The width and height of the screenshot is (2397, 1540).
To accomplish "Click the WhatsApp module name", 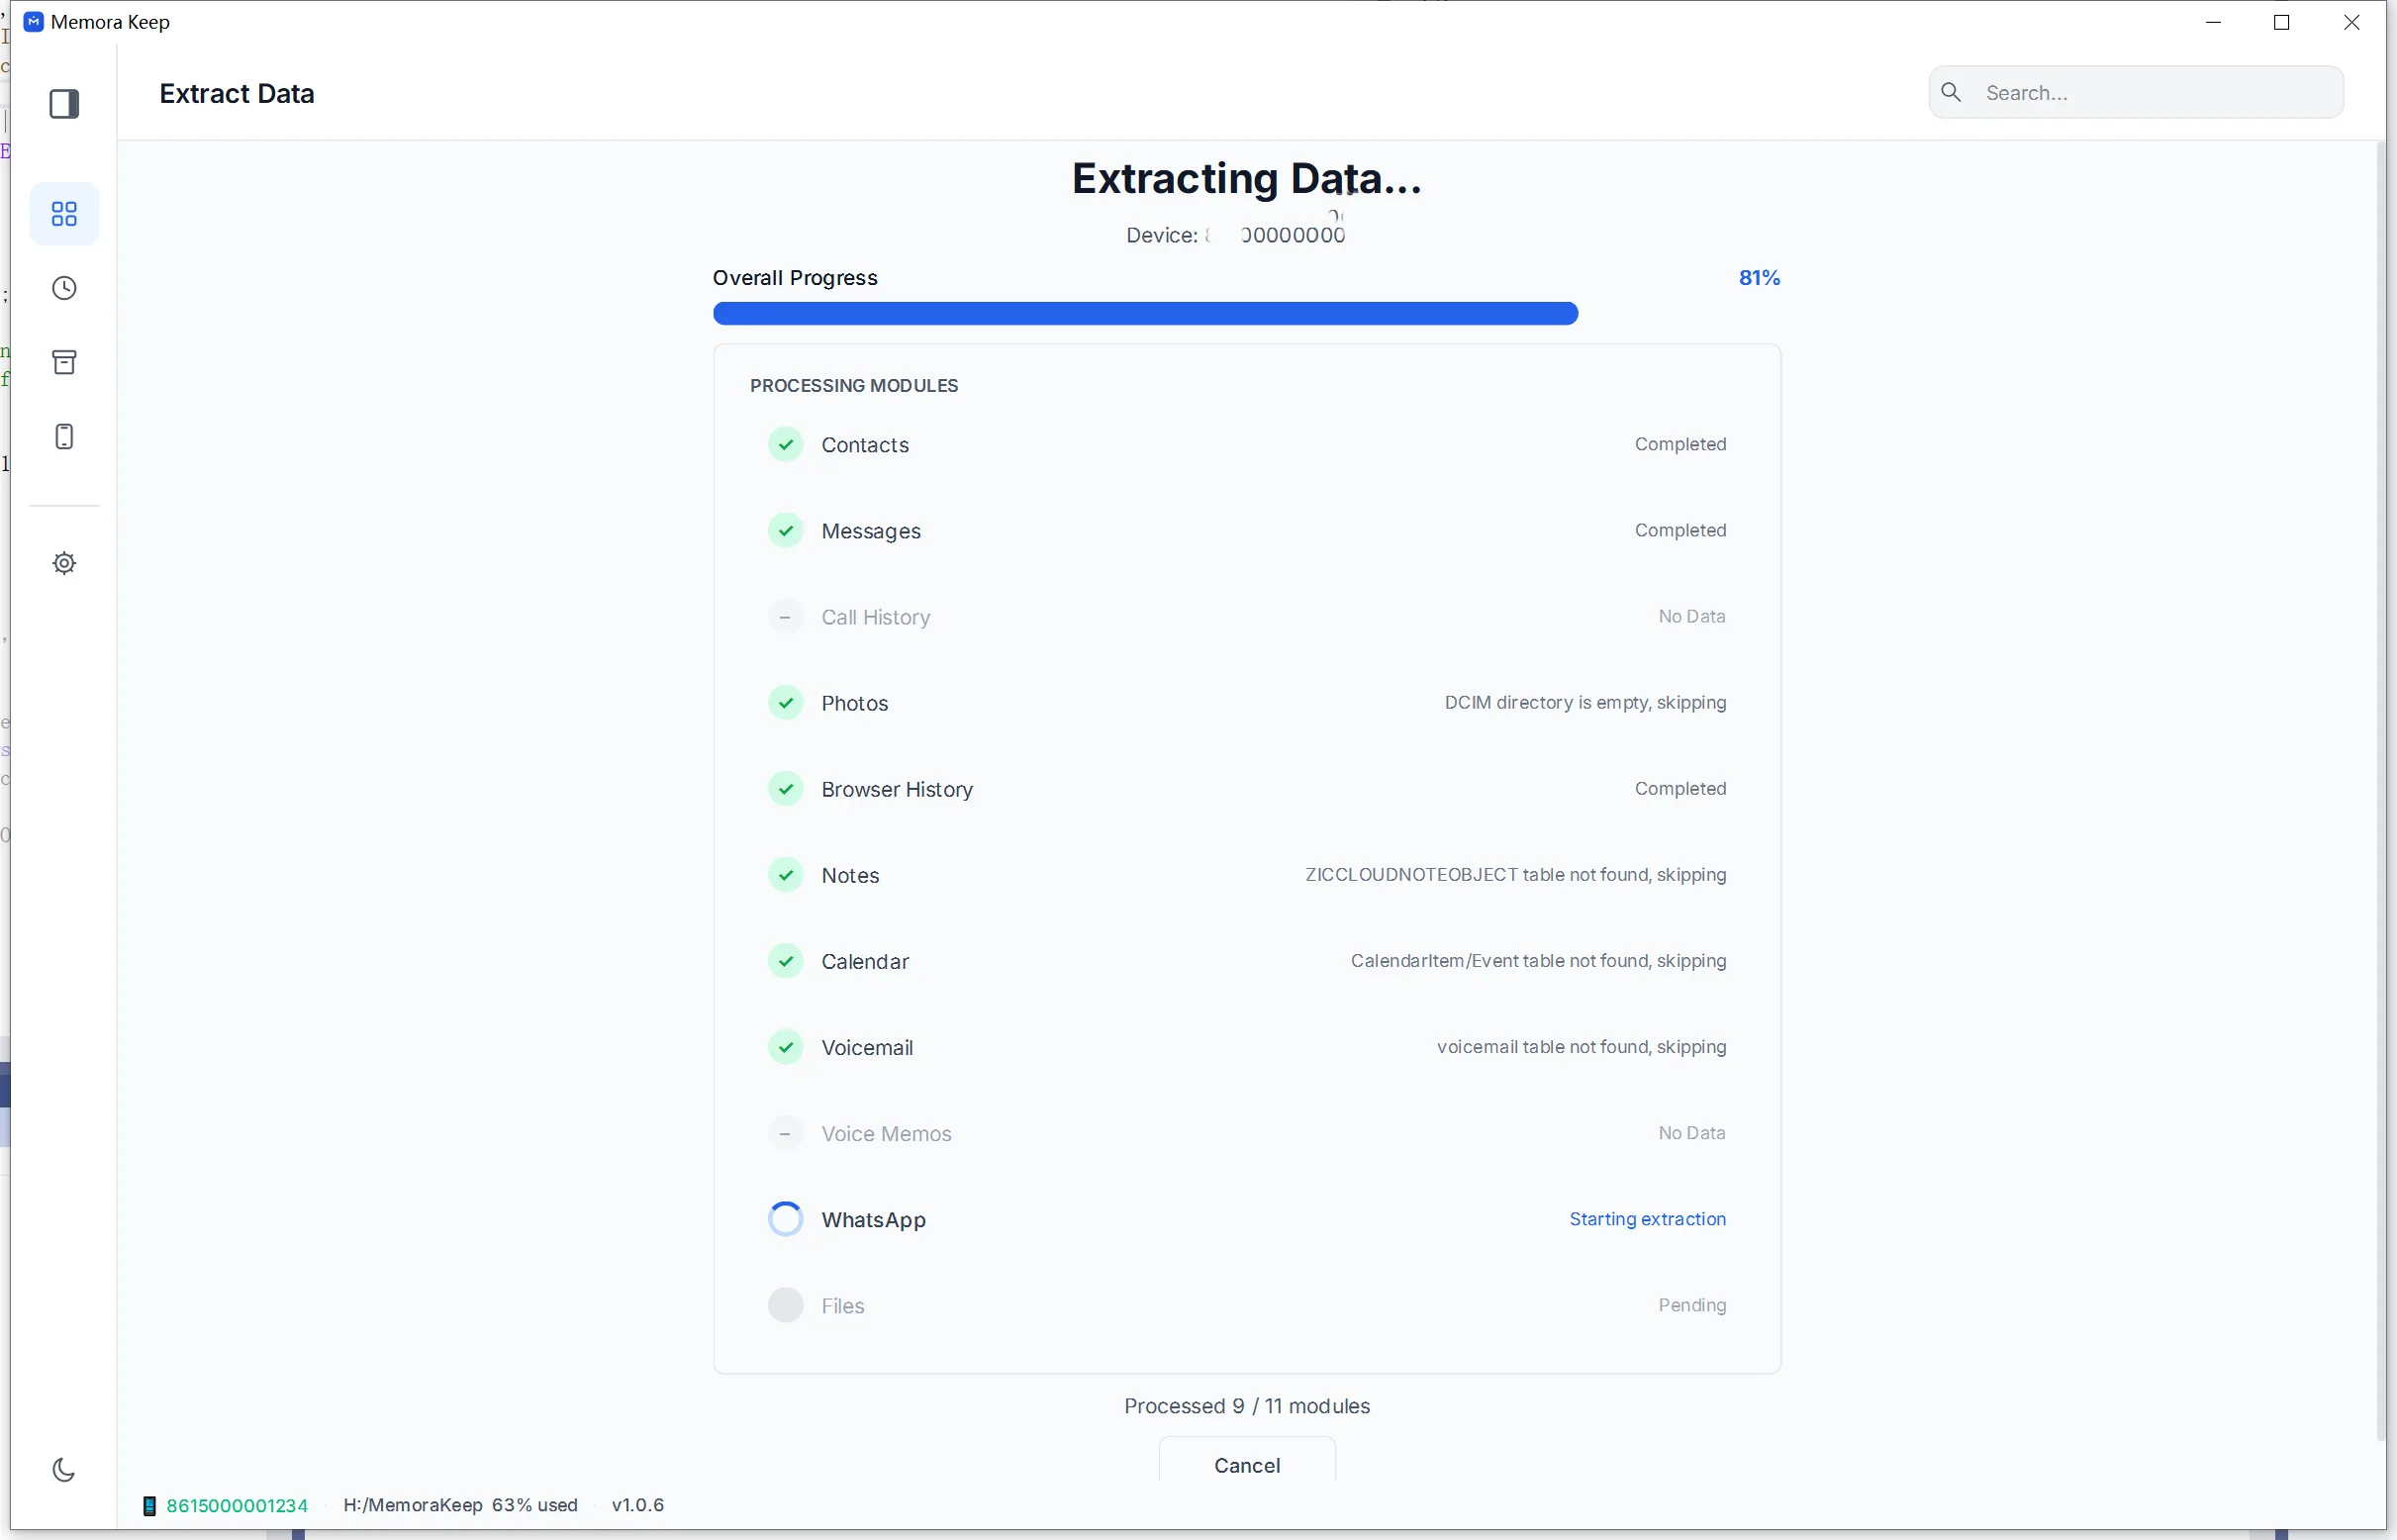I will (x=874, y=1220).
